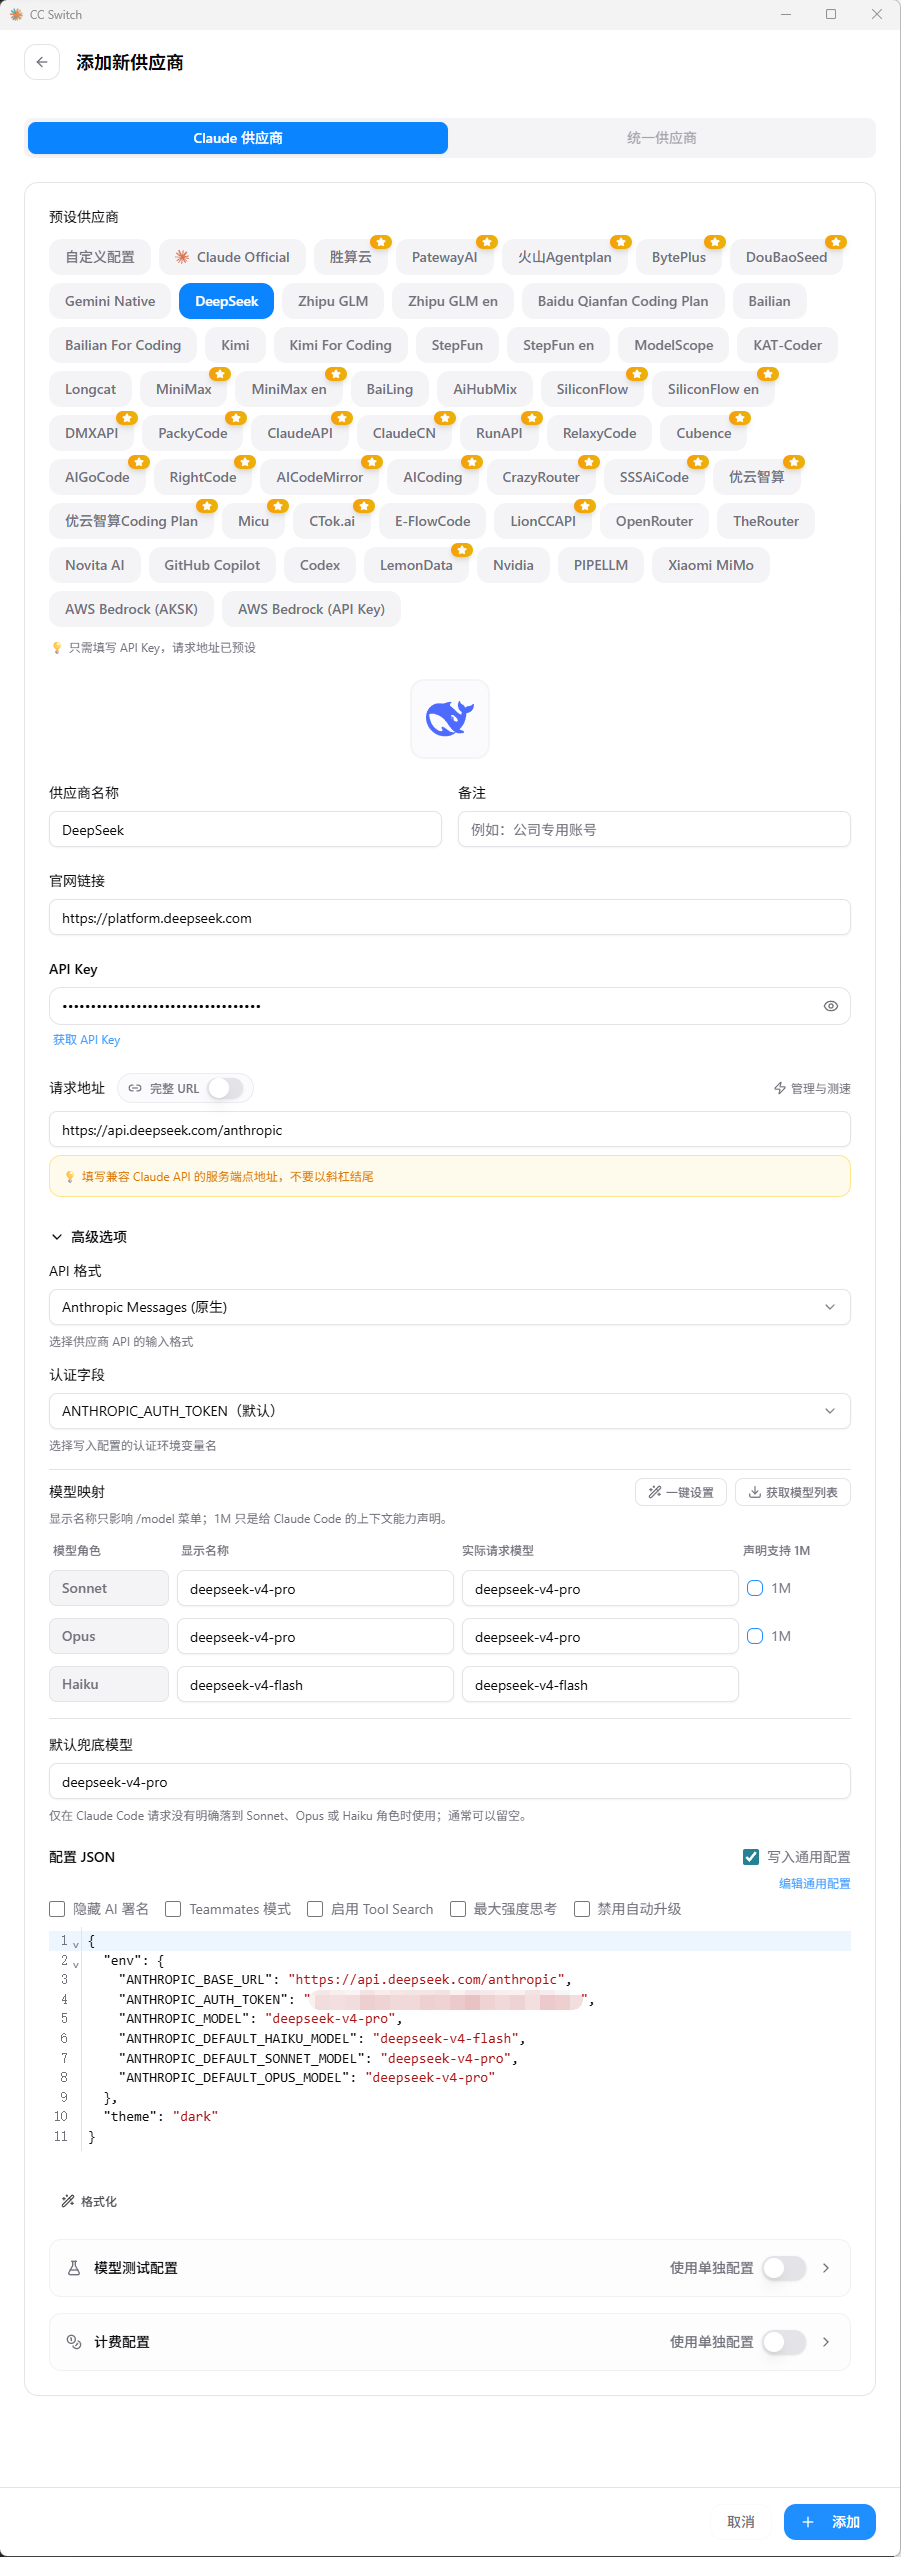901x2557 pixels.
Task: Check 隐藏 AI 署名 option
Action: [x=57, y=1909]
